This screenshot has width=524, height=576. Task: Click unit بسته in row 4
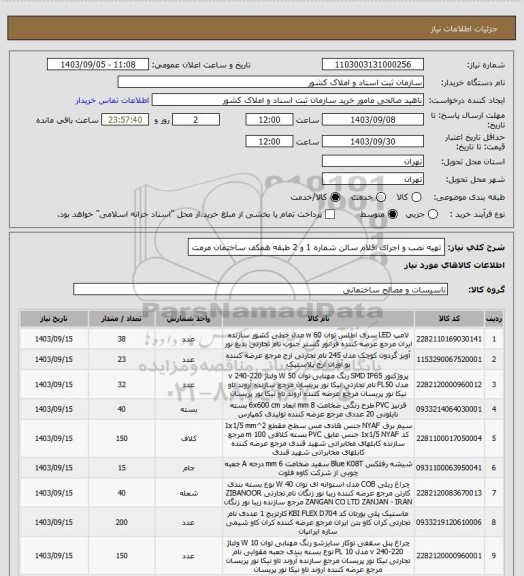[189, 410]
